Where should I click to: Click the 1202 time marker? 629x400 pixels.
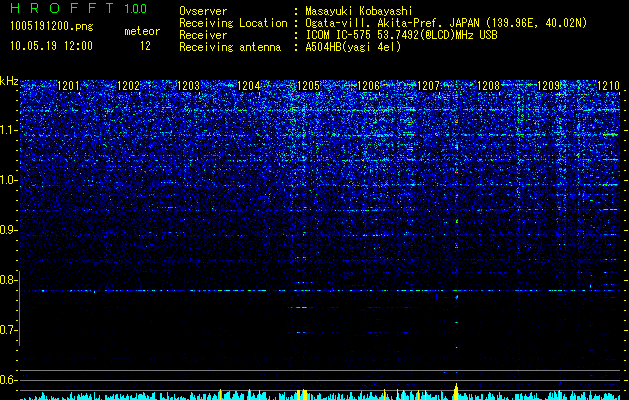(128, 85)
